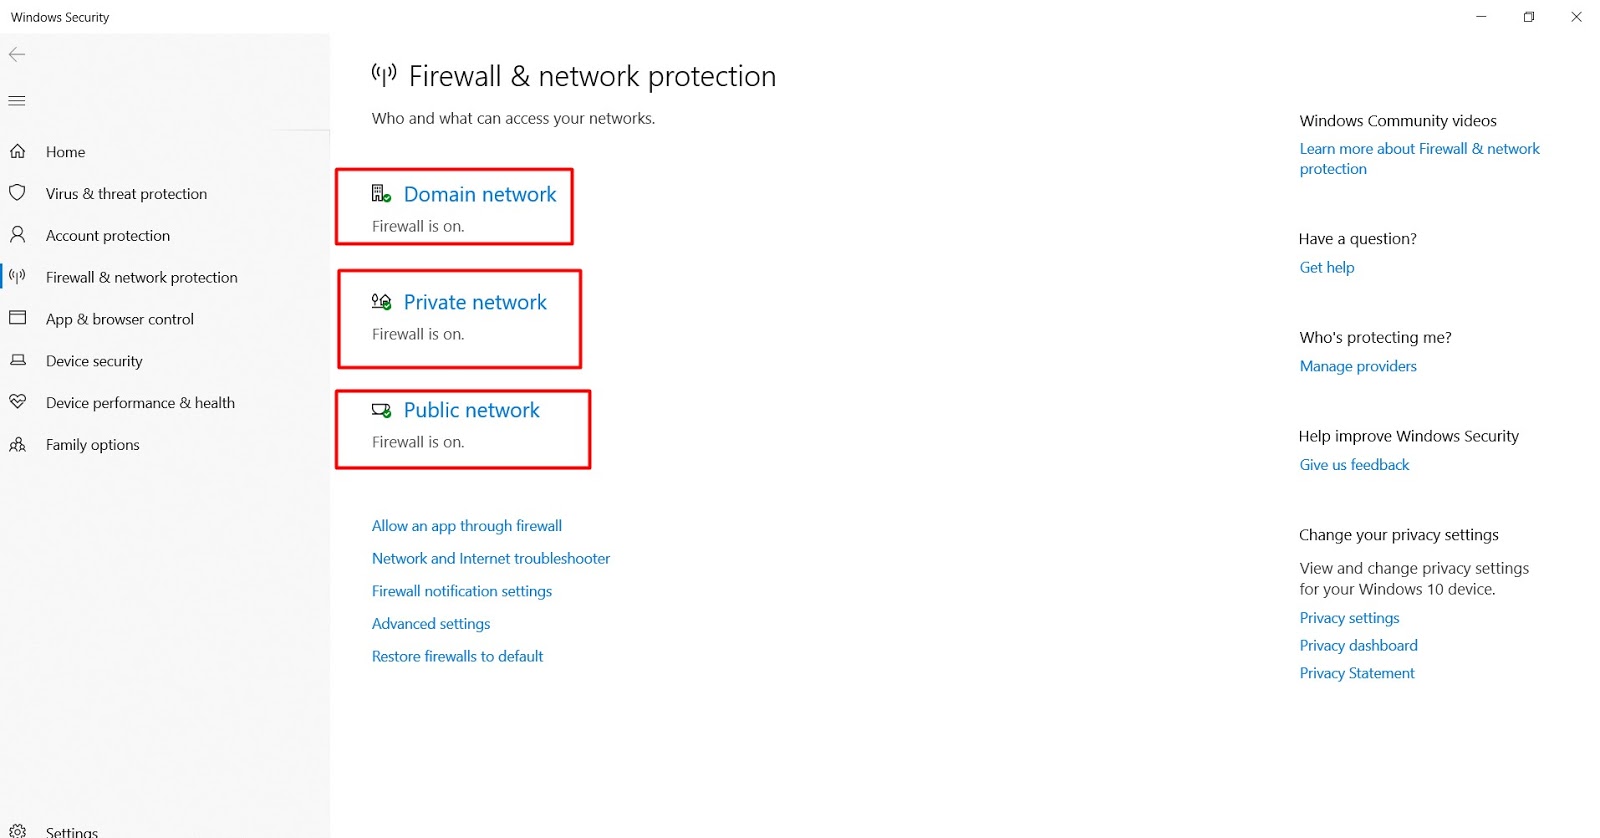Click the Device security laptop icon
The image size is (1600, 838).
[x=17, y=360]
